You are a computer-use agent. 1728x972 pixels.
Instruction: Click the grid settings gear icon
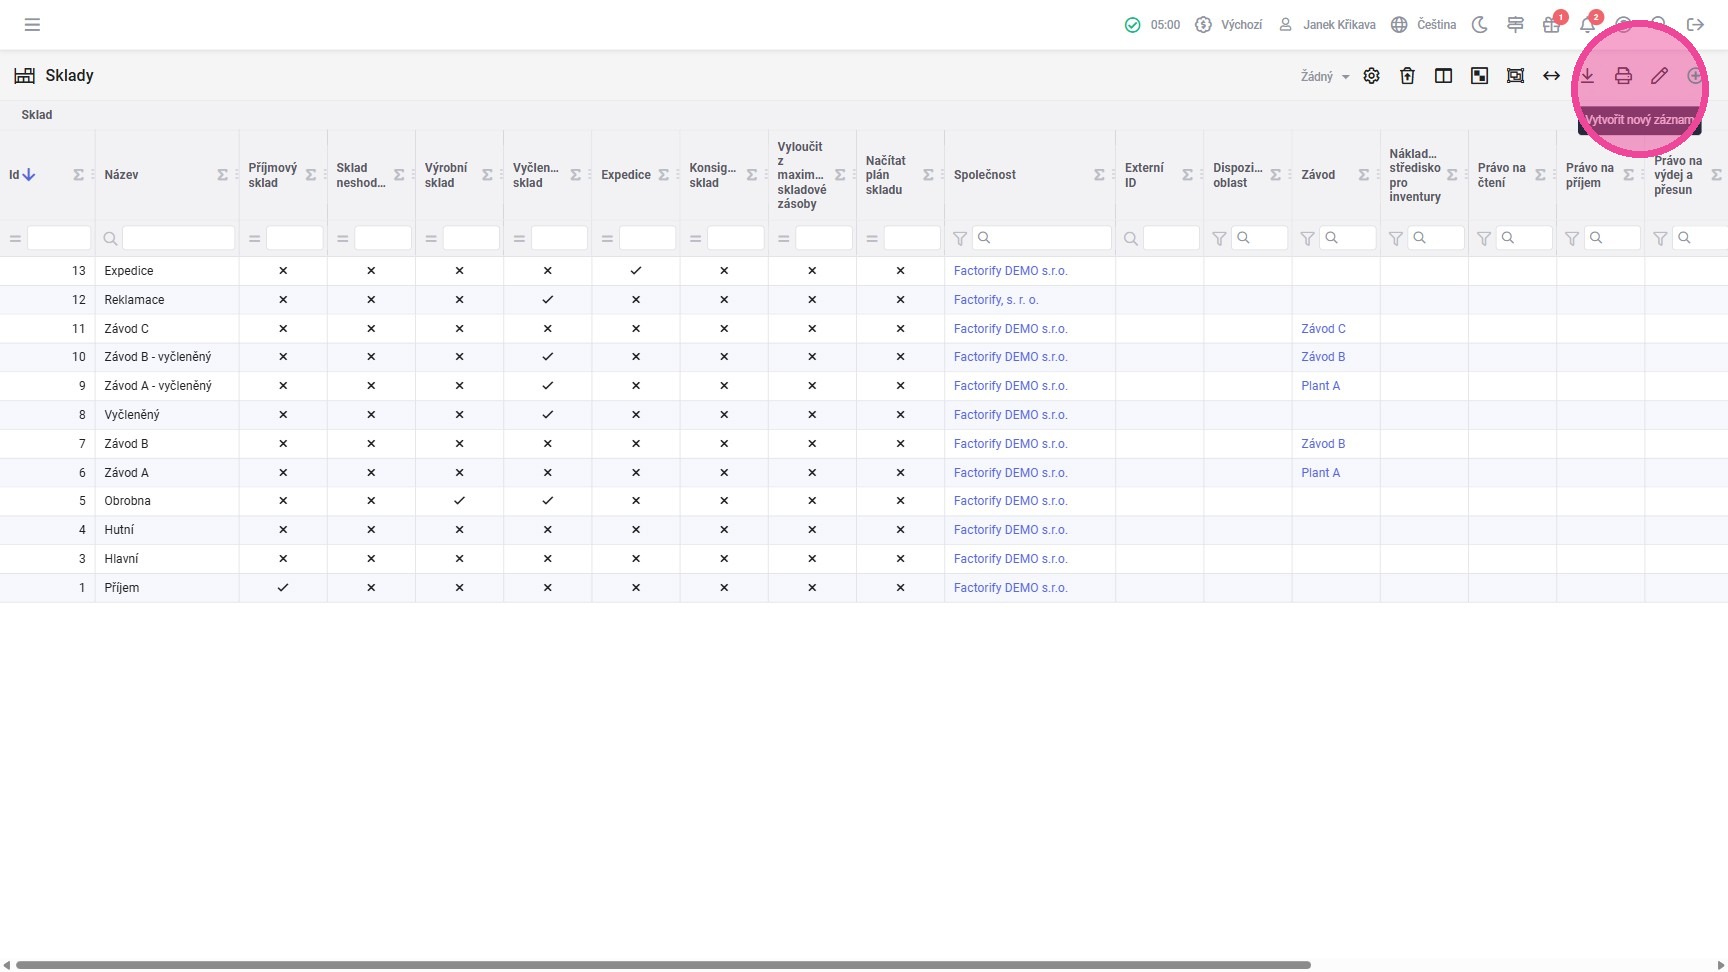(x=1371, y=76)
